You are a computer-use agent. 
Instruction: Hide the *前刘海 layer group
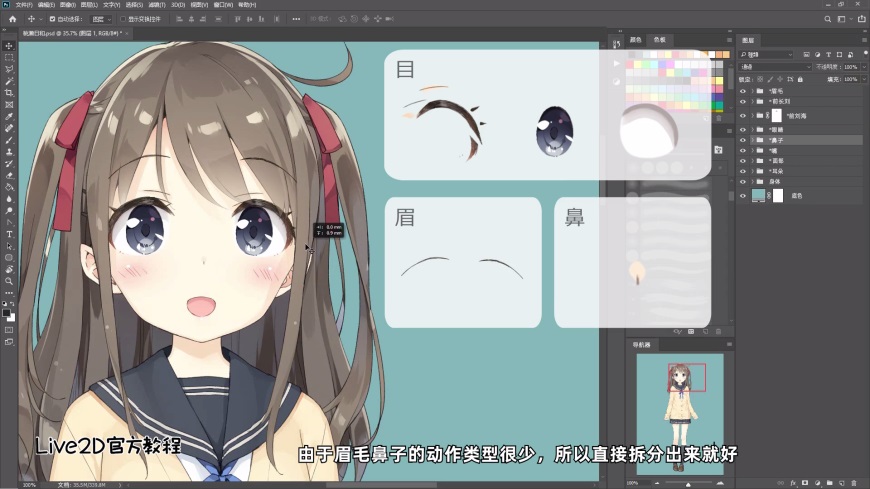pyautogui.click(x=743, y=115)
